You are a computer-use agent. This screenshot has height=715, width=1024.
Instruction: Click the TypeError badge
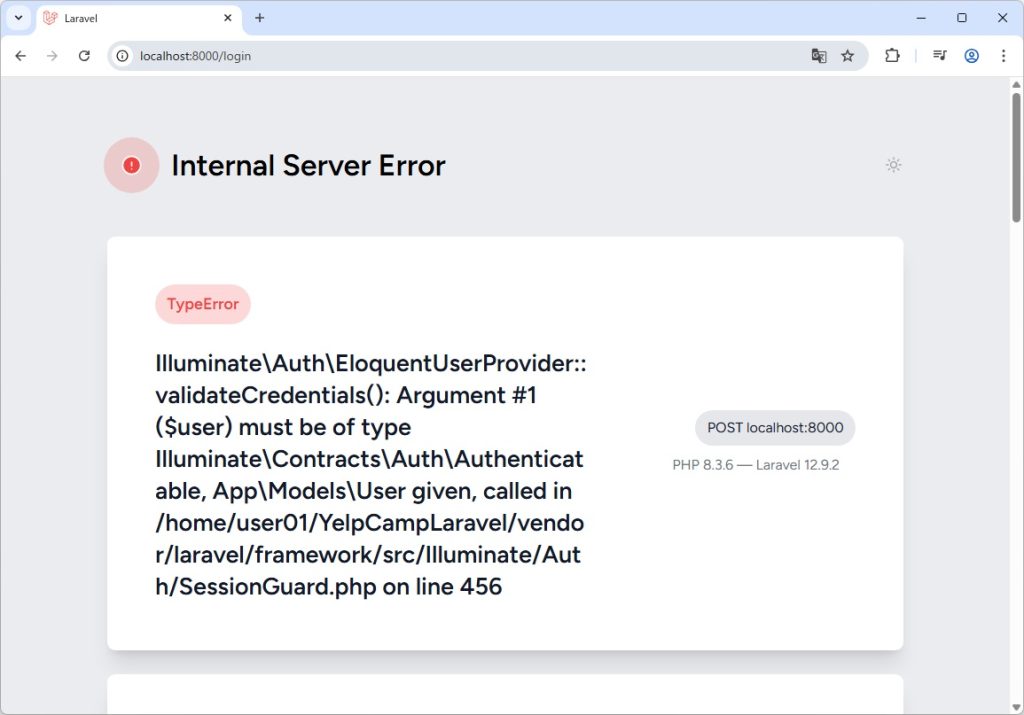point(203,304)
